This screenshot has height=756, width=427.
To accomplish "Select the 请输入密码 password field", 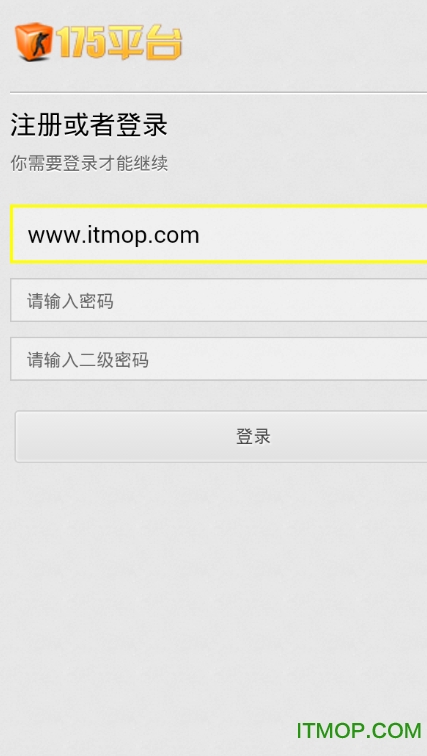I will (219, 300).
